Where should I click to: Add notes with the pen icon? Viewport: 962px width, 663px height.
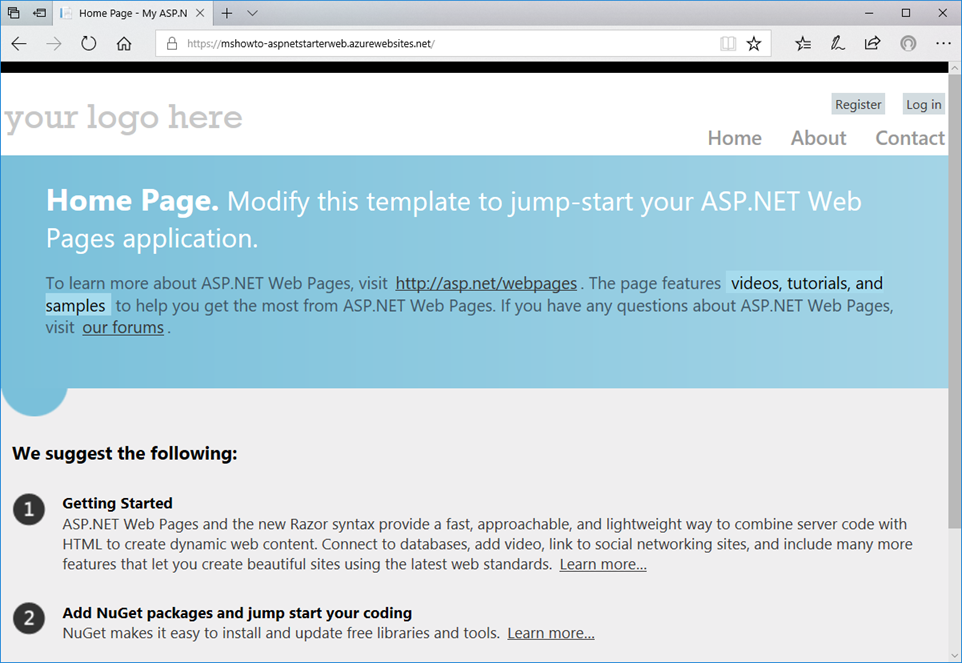pos(837,44)
